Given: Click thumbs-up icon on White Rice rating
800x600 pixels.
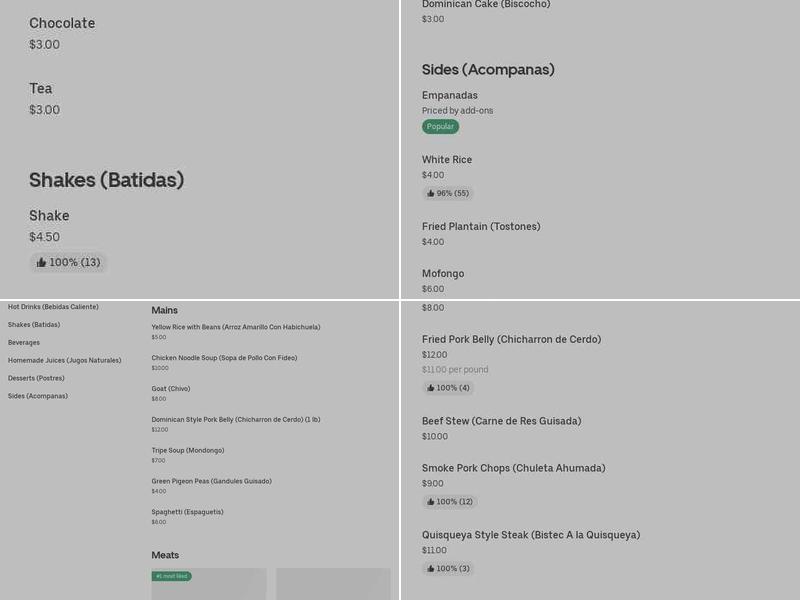Looking at the screenshot, I should tap(431, 194).
